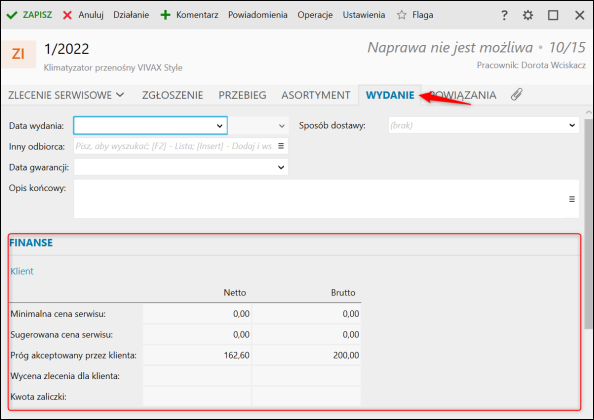Screen dimensions: 594x420
Task: Open attachments via the paperclip icon
Action: (x=516, y=94)
